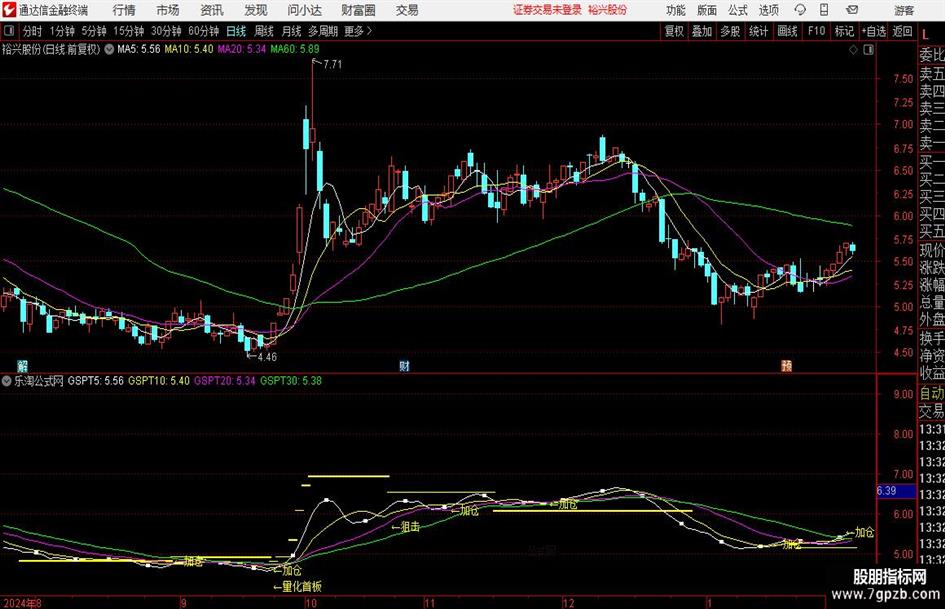
Task: Open the 功能 menu
Action: [x=676, y=10]
